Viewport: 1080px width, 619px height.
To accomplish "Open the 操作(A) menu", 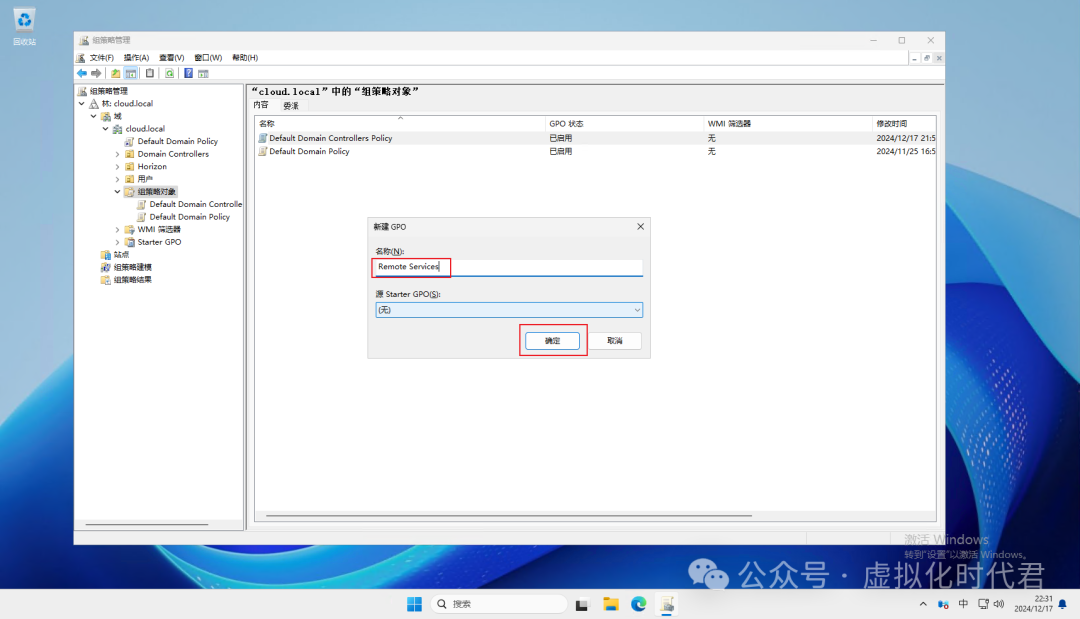I will [136, 58].
